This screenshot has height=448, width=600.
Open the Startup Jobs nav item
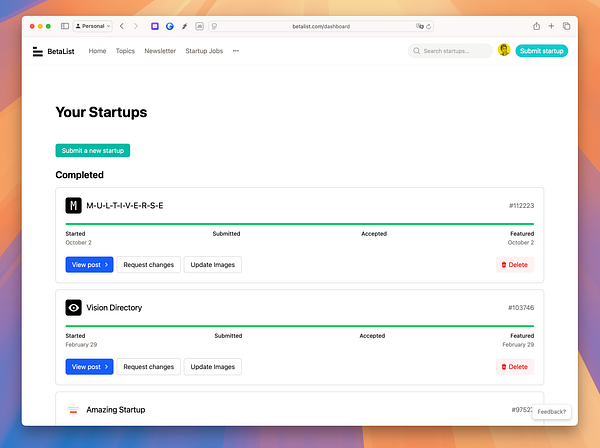[x=204, y=51]
